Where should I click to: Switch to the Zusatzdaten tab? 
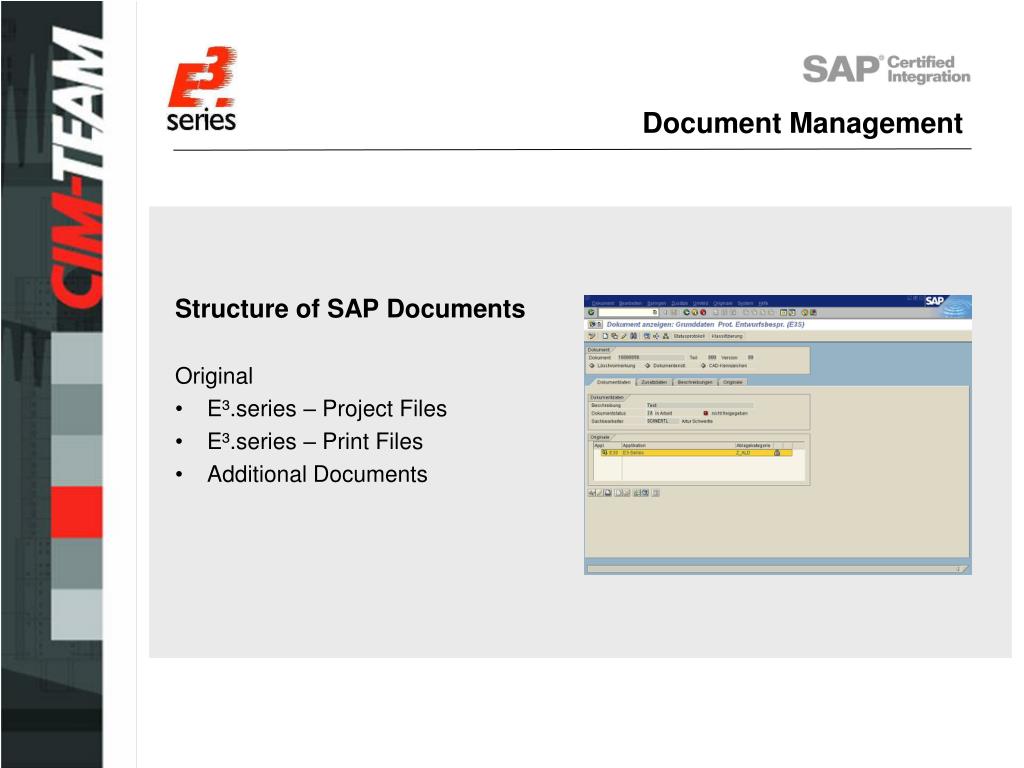tap(654, 382)
